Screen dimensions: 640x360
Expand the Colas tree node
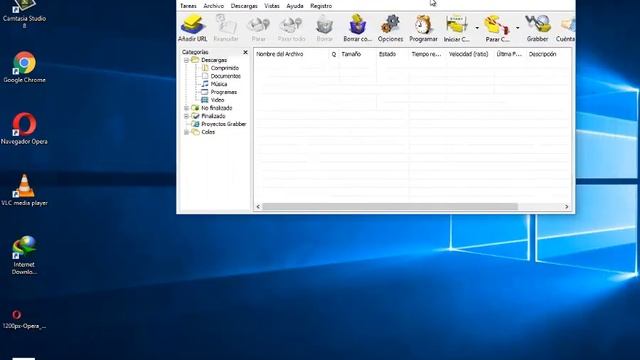pyautogui.click(x=186, y=132)
